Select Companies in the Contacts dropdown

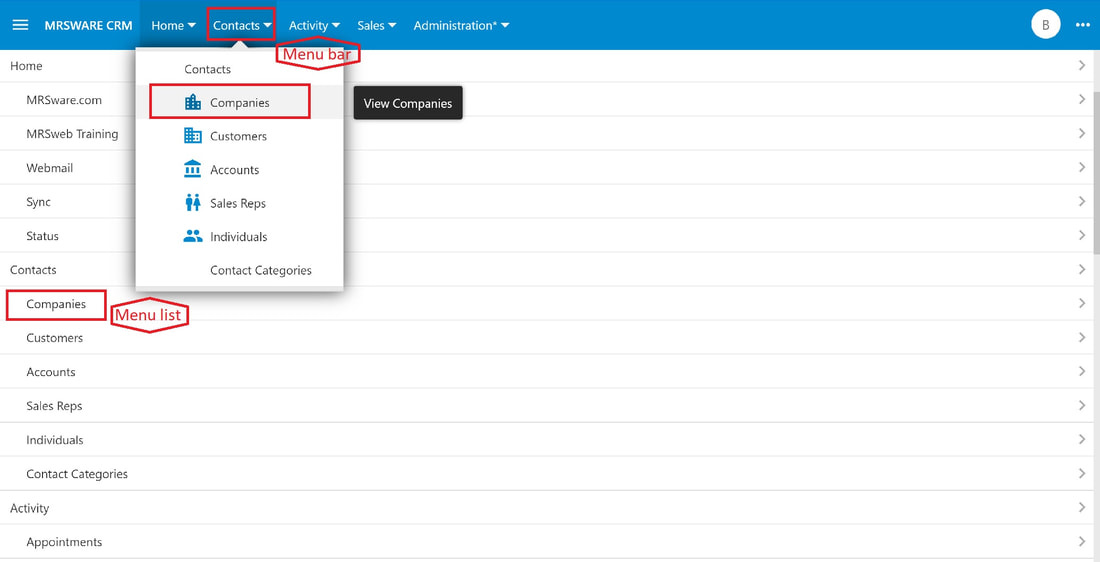[239, 102]
